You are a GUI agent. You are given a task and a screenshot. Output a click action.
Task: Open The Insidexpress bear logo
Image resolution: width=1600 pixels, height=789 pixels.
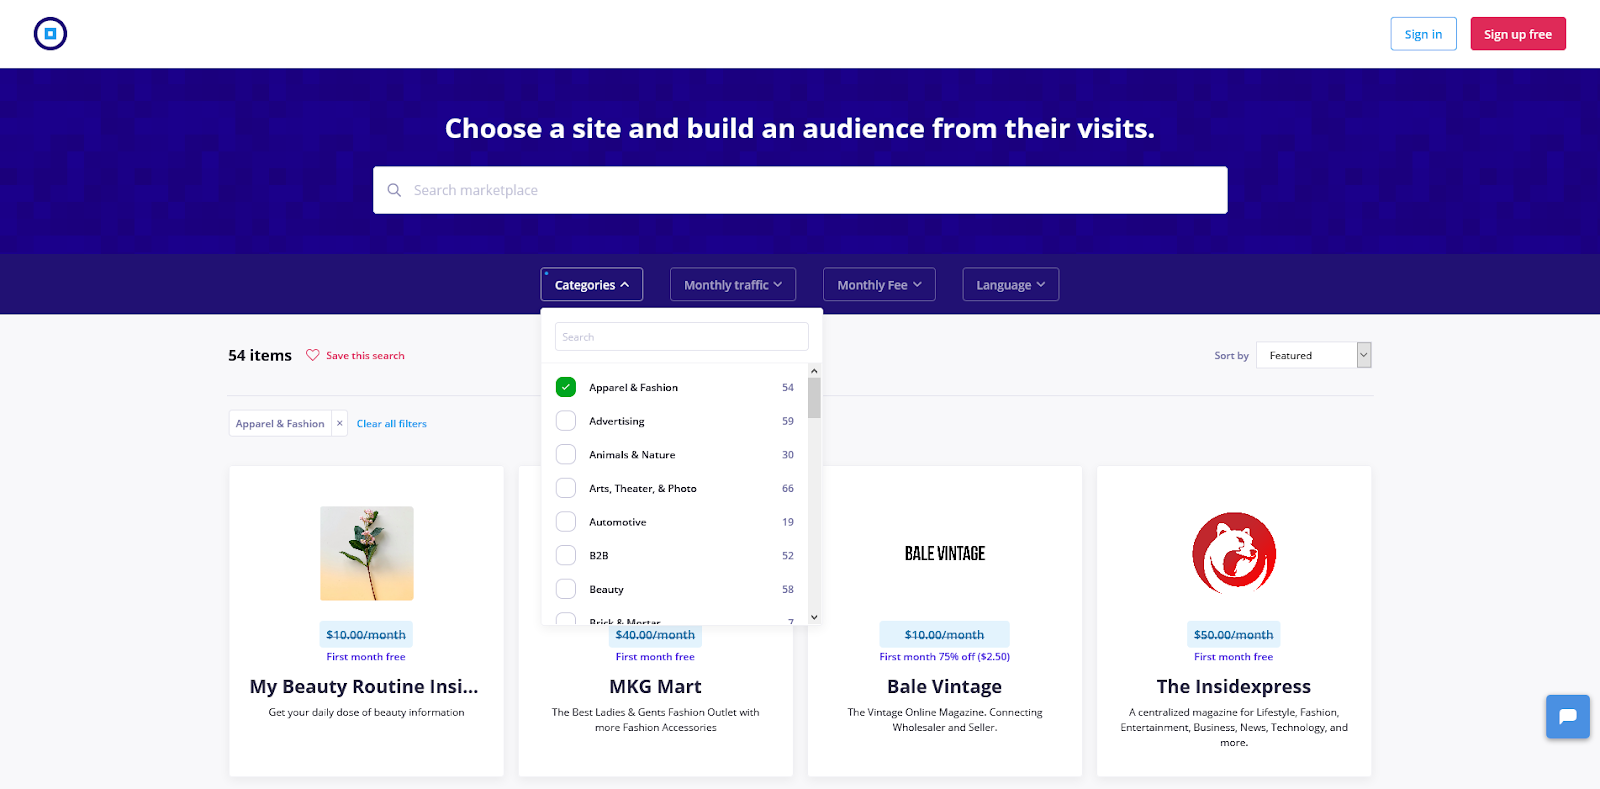1233,553
